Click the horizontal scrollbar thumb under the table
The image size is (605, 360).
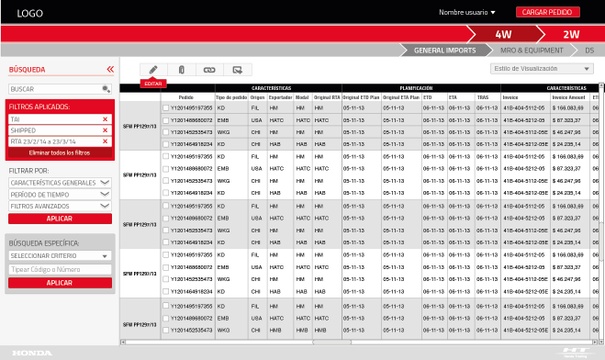point(332,342)
